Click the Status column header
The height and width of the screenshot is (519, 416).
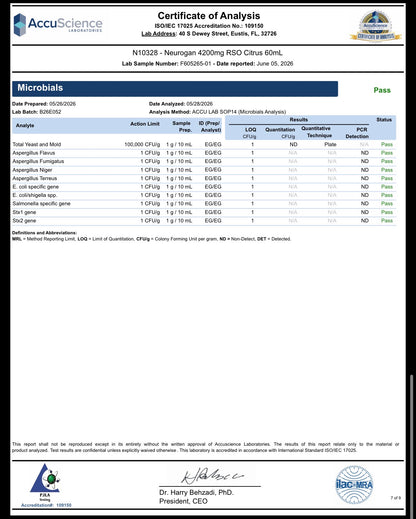pos(384,119)
